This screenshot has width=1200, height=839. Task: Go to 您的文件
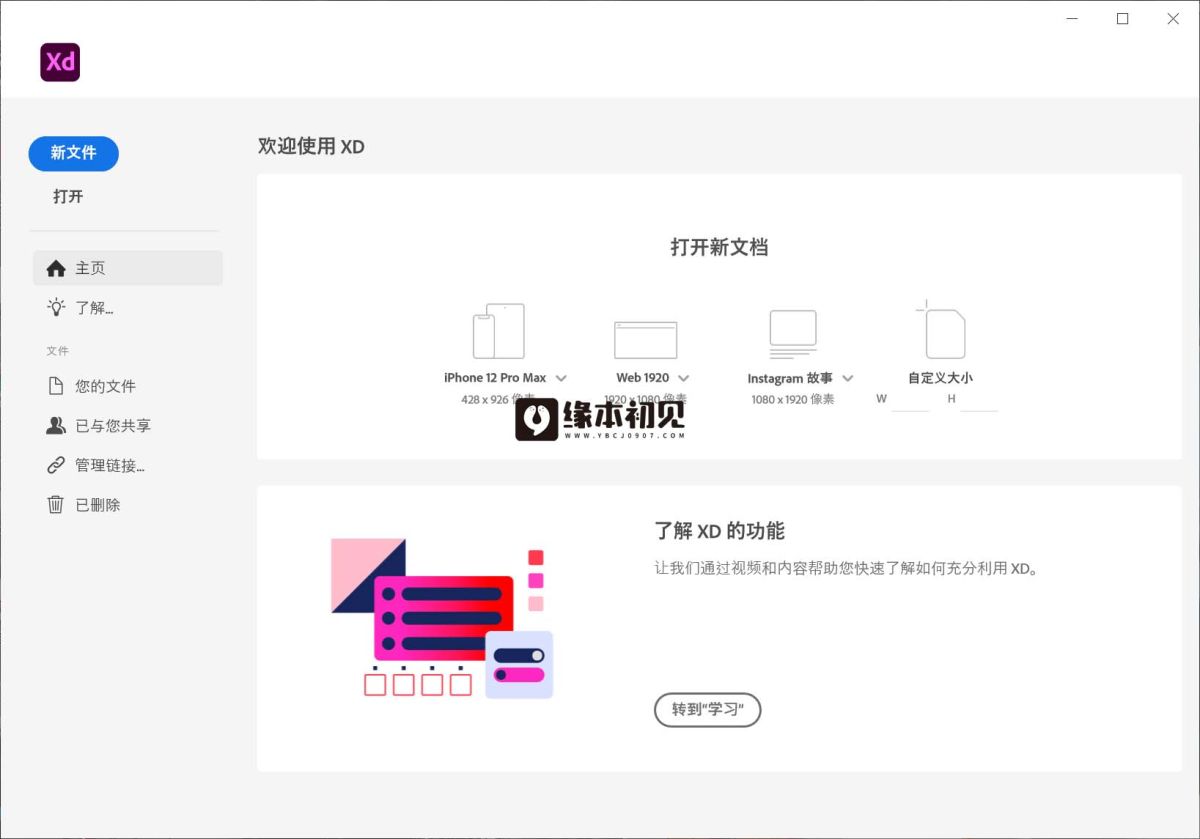[128, 386]
